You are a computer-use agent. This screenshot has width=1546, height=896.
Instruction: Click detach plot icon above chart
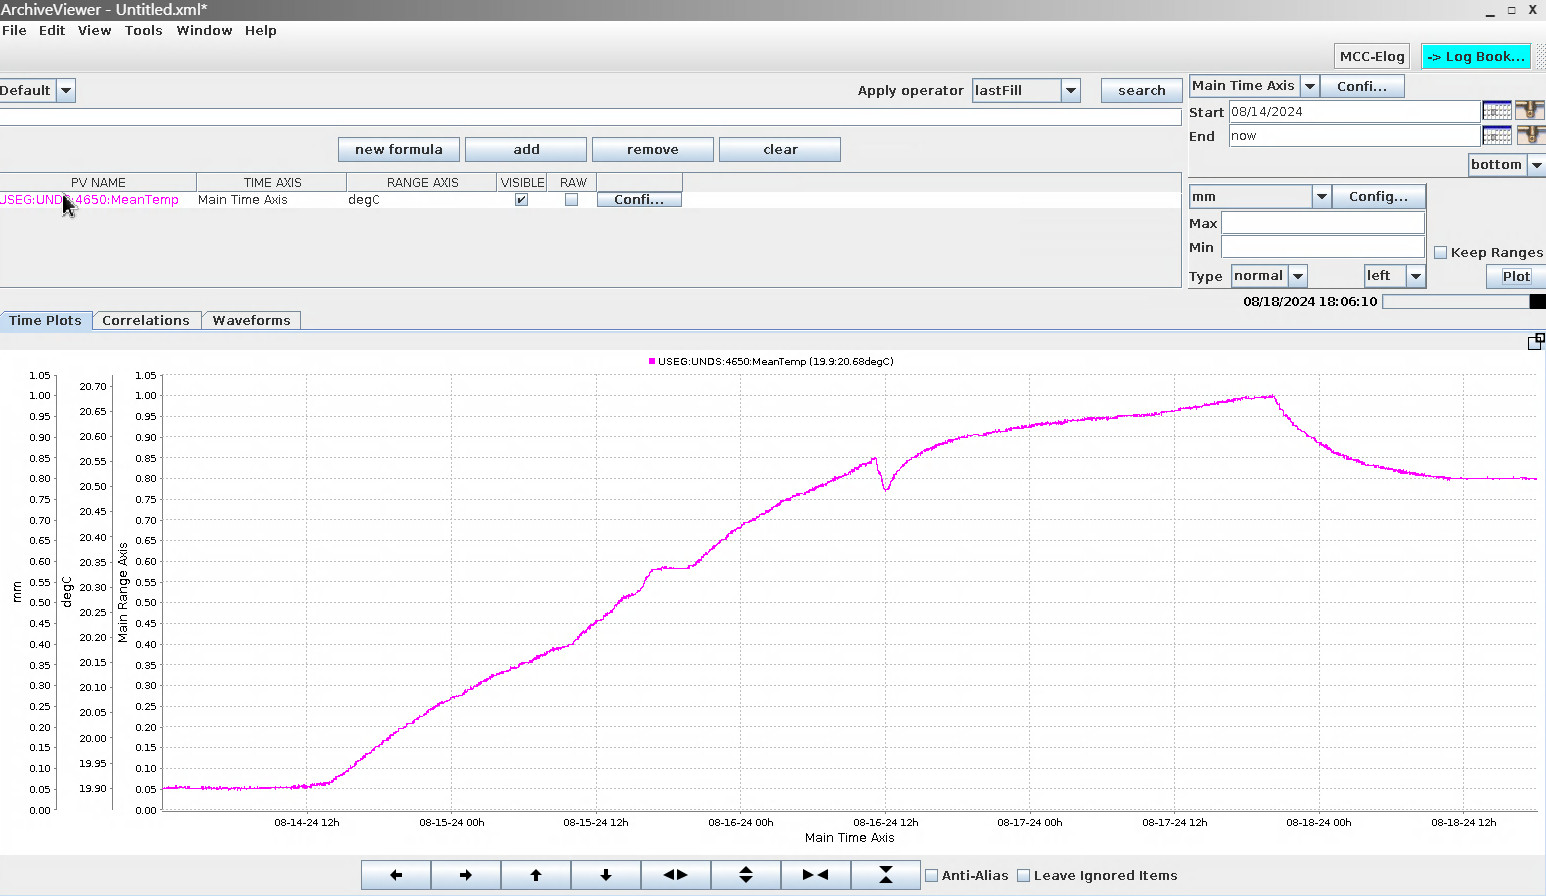click(x=1535, y=342)
